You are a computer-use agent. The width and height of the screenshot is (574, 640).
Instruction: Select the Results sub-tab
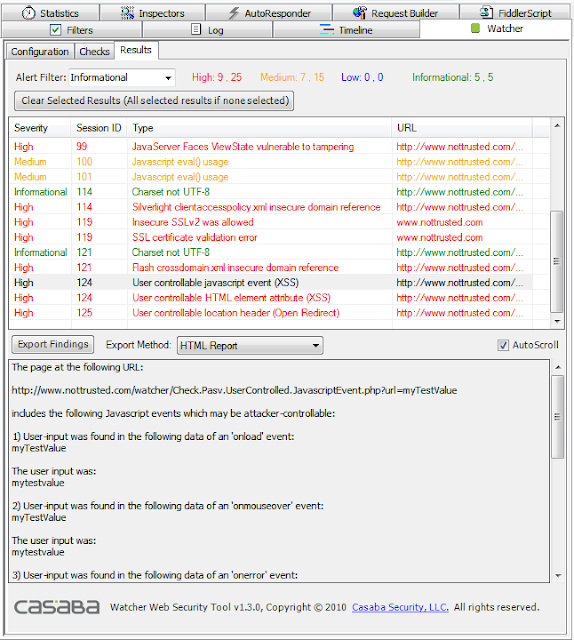pos(136,50)
